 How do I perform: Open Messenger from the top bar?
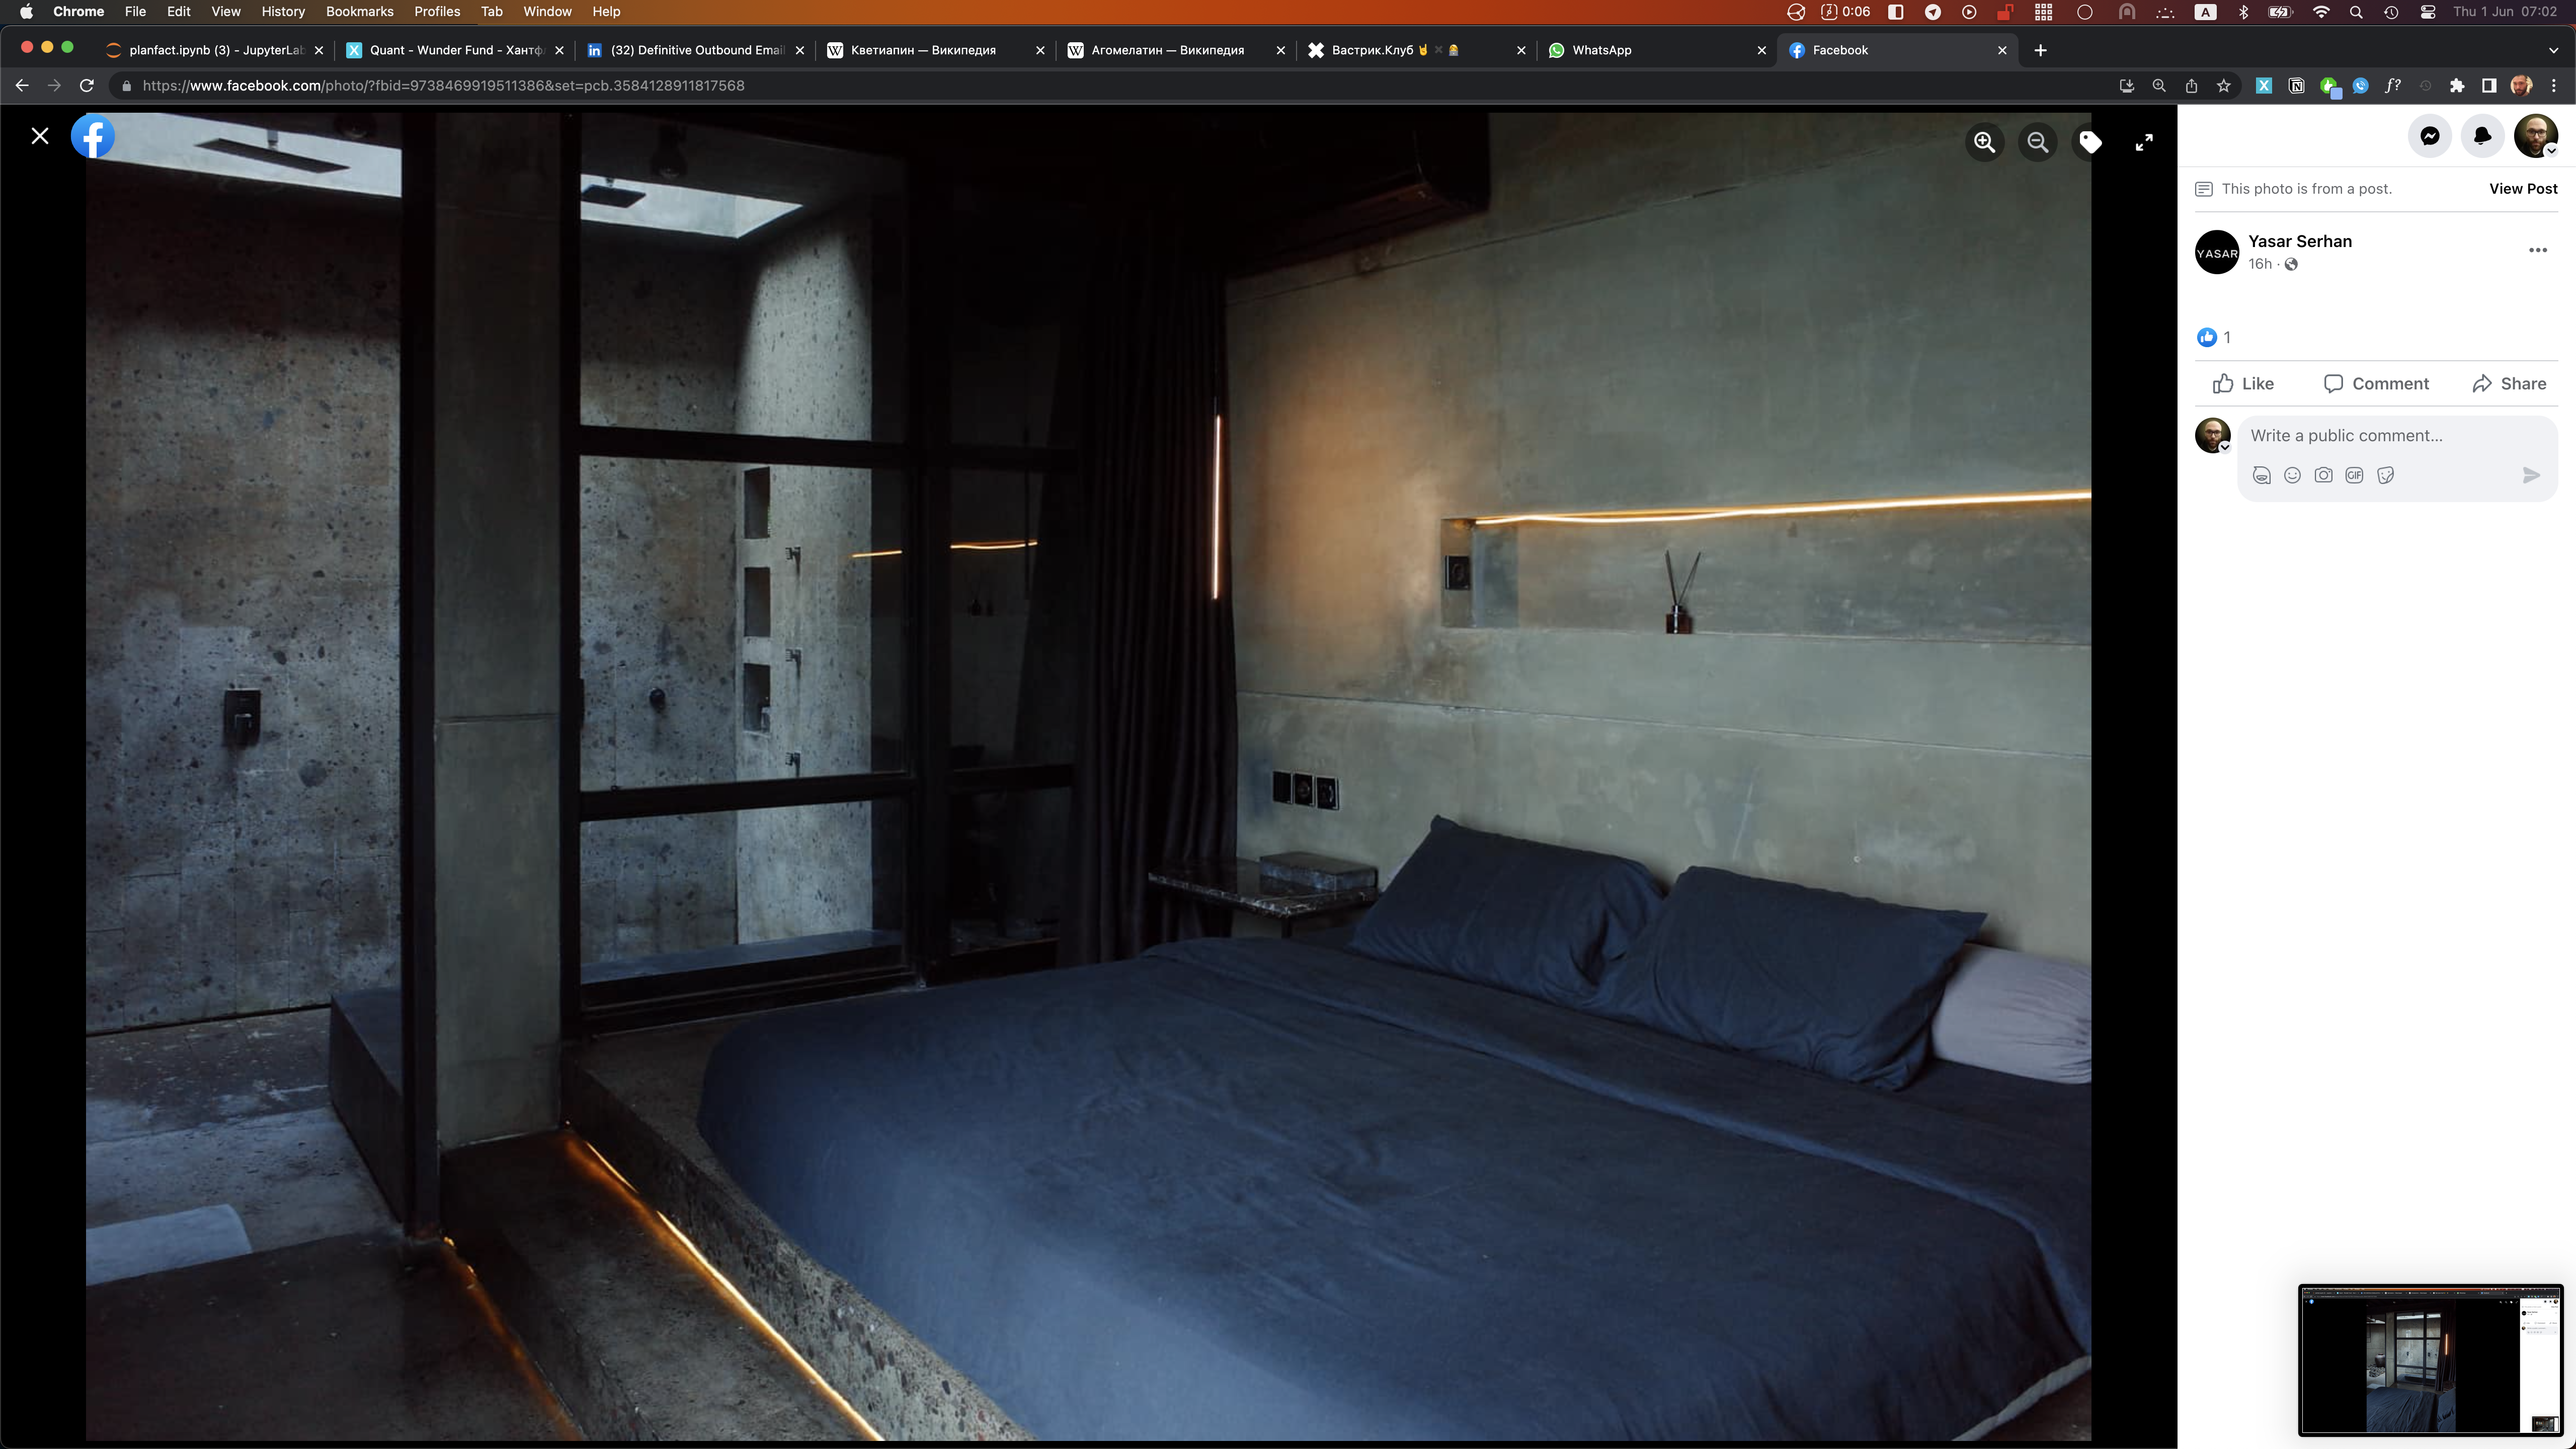tap(2429, 136)
